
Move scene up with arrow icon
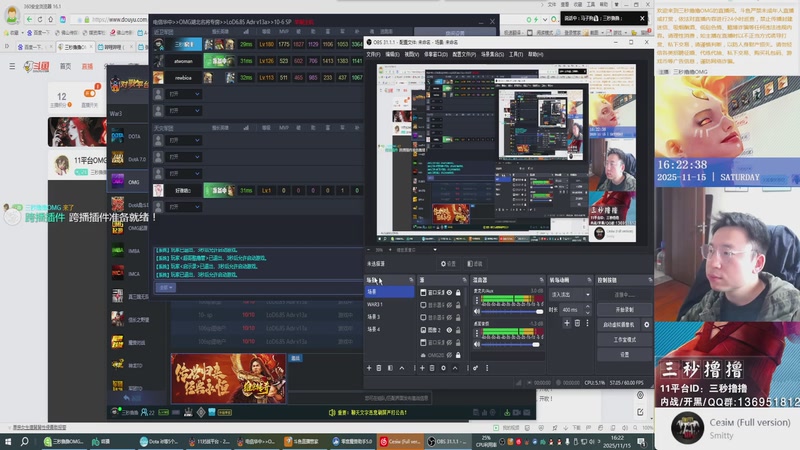[x=402, y=368]
